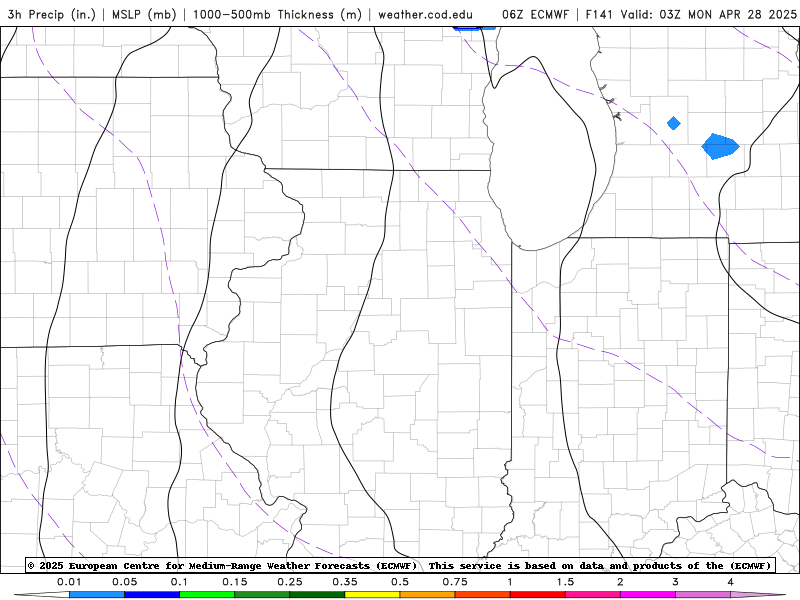Click the ECMWF copyright notice banner
The image size is (800, 600).
pos(400,565)
